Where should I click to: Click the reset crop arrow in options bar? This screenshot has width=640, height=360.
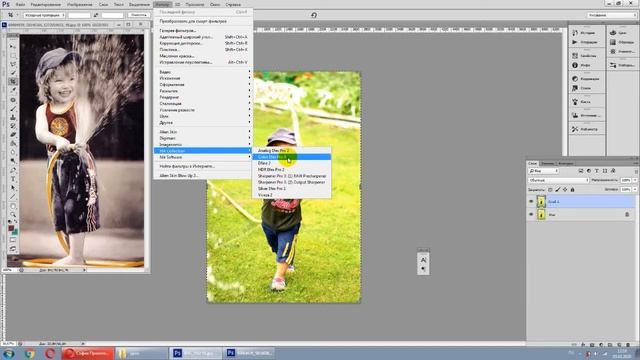click(x=313, y=15)
